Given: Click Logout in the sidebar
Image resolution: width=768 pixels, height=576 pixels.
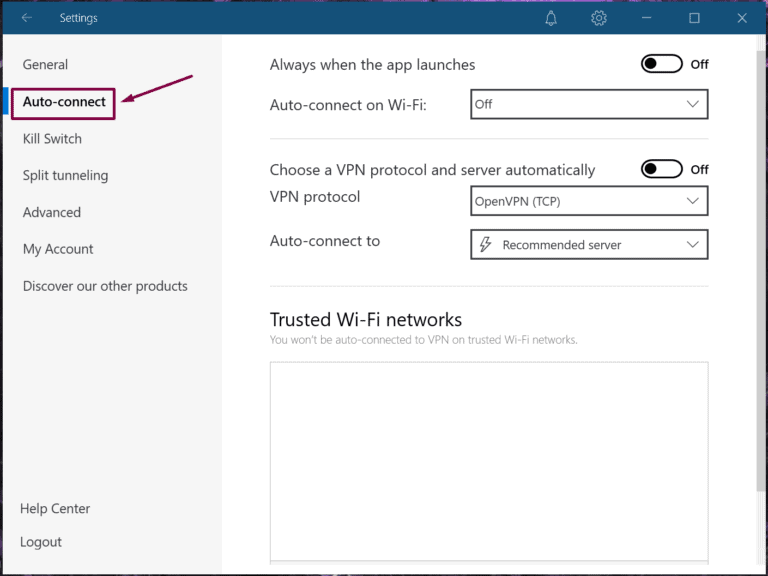Looking at the screenshot, I should coord(41,542).
